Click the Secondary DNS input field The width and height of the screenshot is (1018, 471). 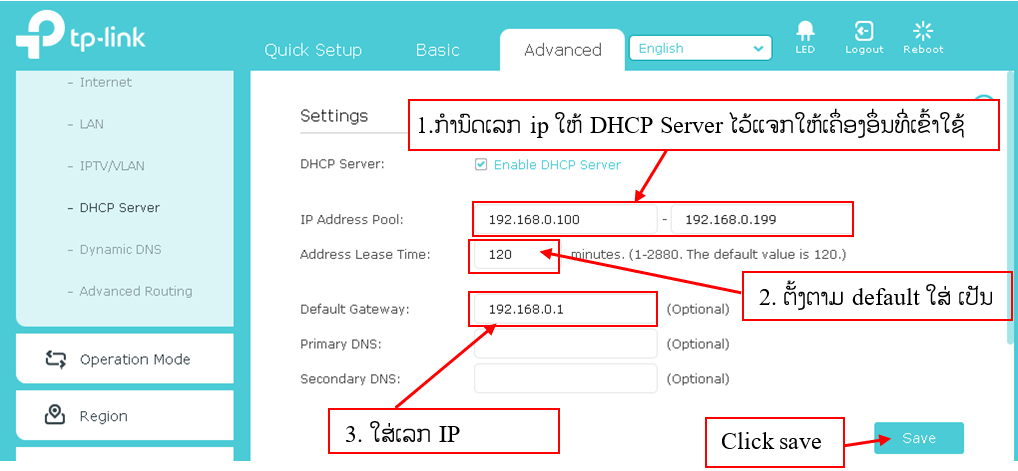coord(565,379)
